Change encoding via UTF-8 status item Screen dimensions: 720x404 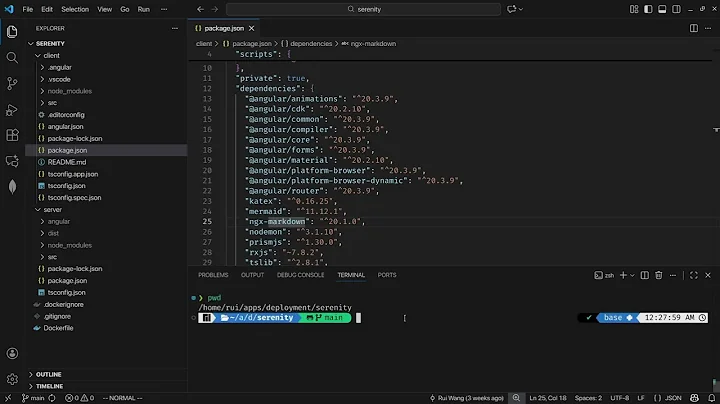pyautogui.click(x=619, y=398)
